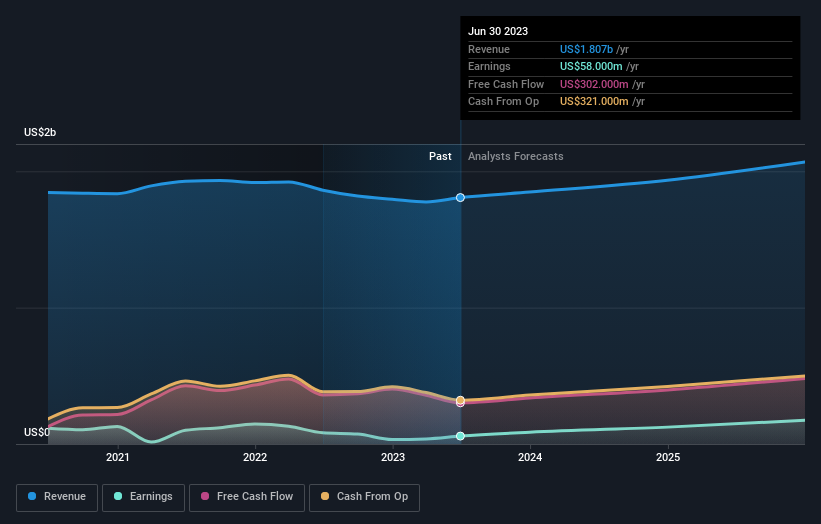821x524 pixels.
Task: Click the US$2b y-axis label
Action: pyautogui.click(x=40, y=132)
